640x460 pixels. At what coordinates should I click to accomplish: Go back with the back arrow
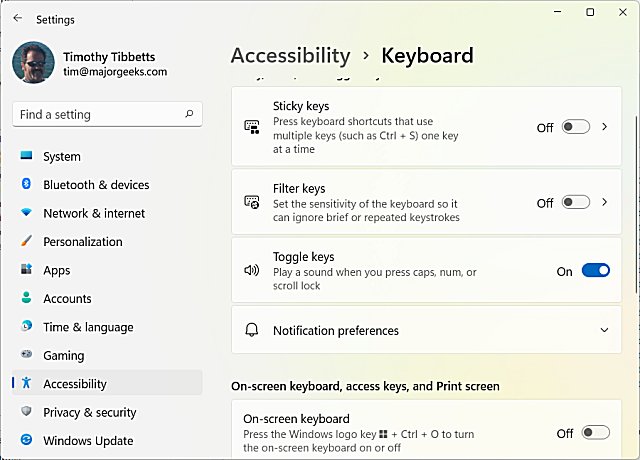[x=18, y=19]
